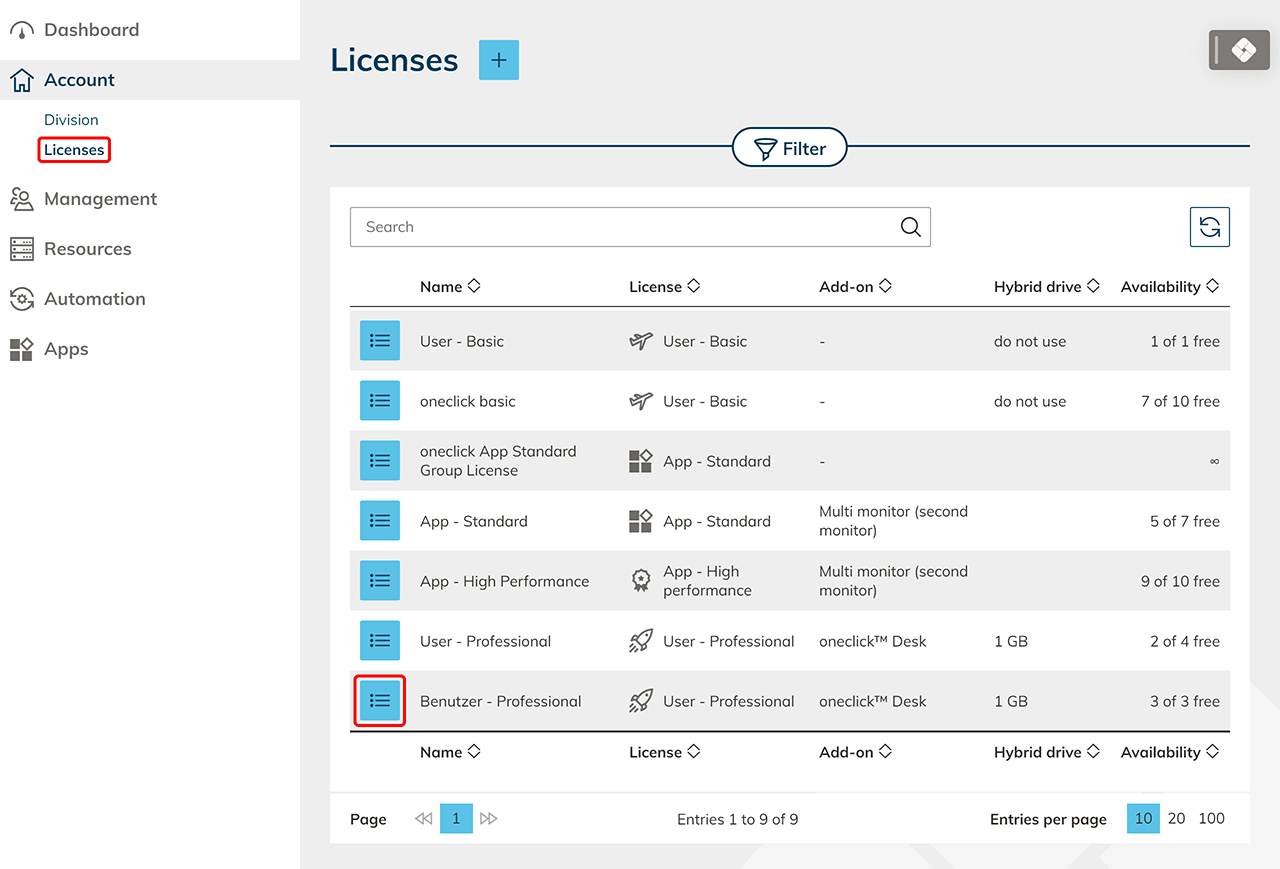
Task: Click the magnifier icon in the search box
Action: 910,227
